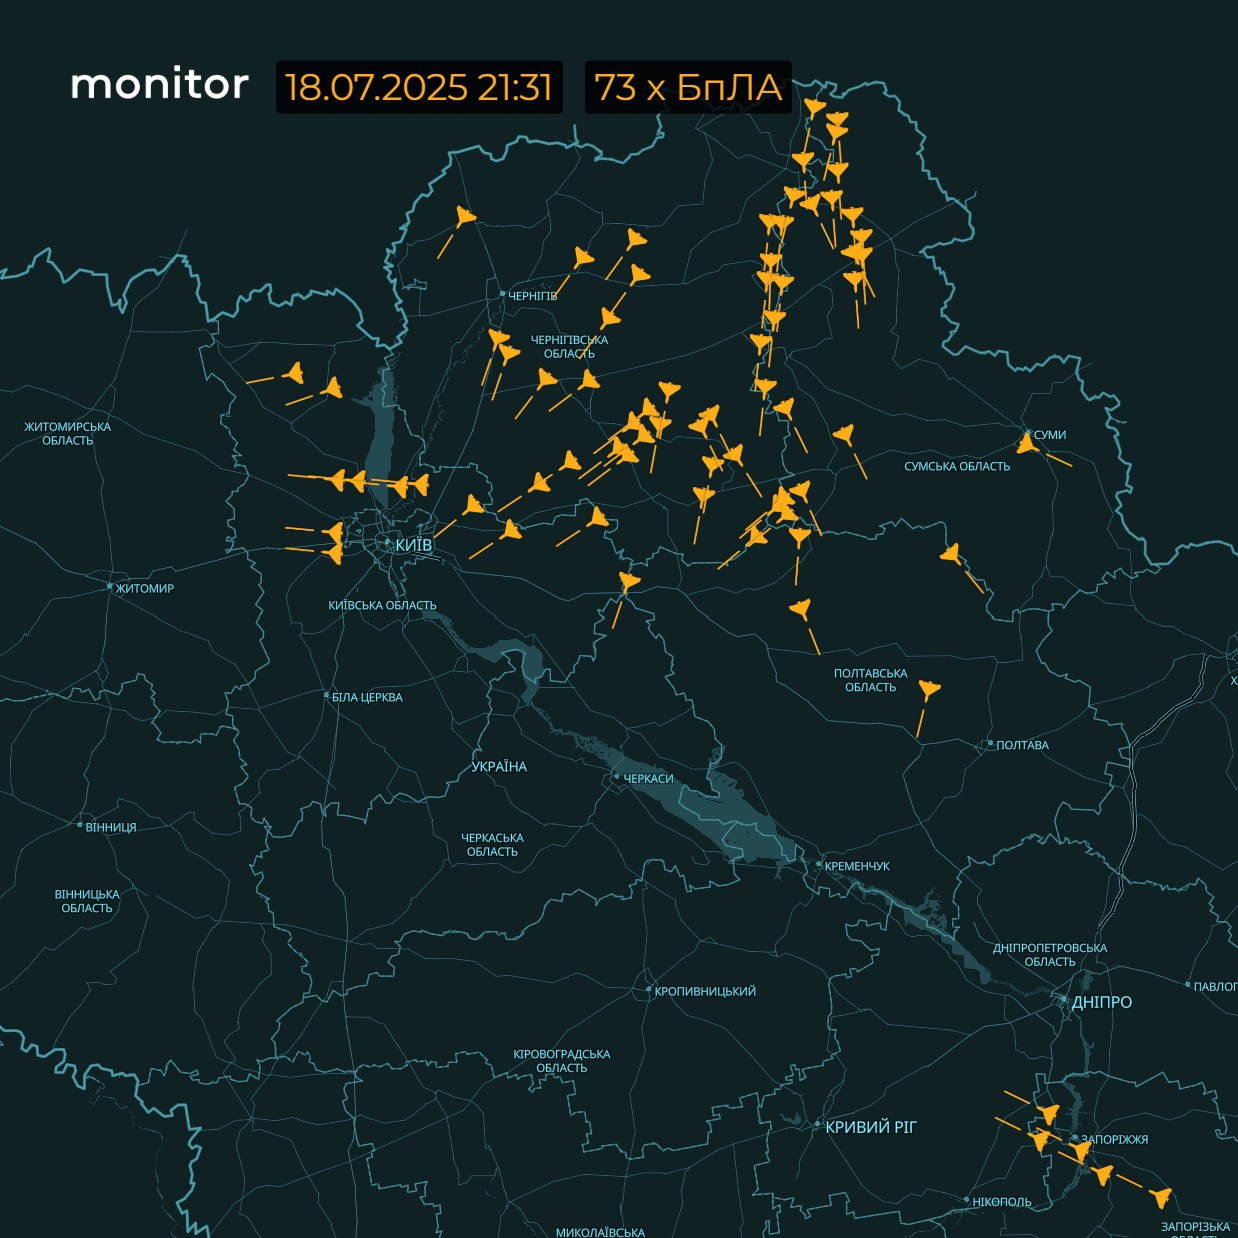The image size is (1238, 1238).
Task: Click the КІРОВОГРАДСЬКА ОБЛАСТЬ region label
Action: point(561,1061)
